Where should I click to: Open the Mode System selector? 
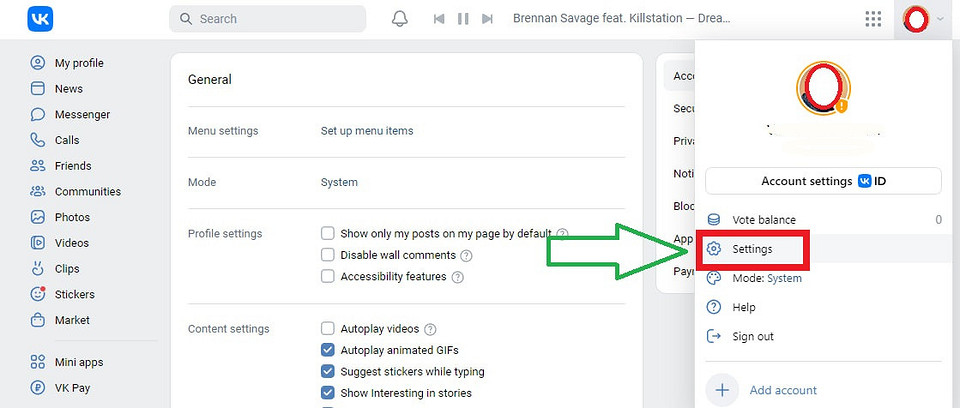[339, 182]
